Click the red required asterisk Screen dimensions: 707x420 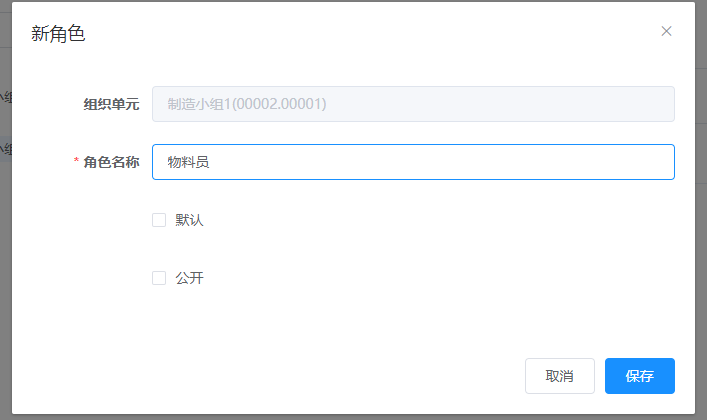coord(77,162)
